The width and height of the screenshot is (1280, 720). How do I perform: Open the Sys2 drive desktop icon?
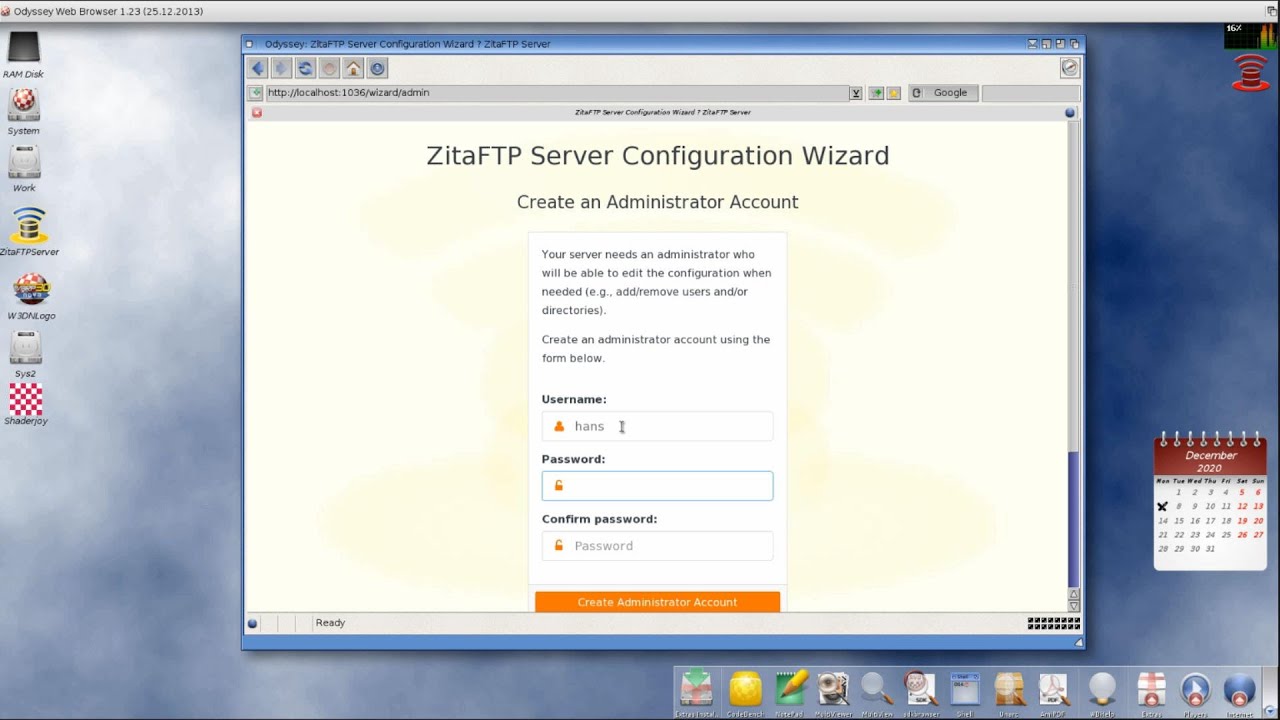coord(25,354)
